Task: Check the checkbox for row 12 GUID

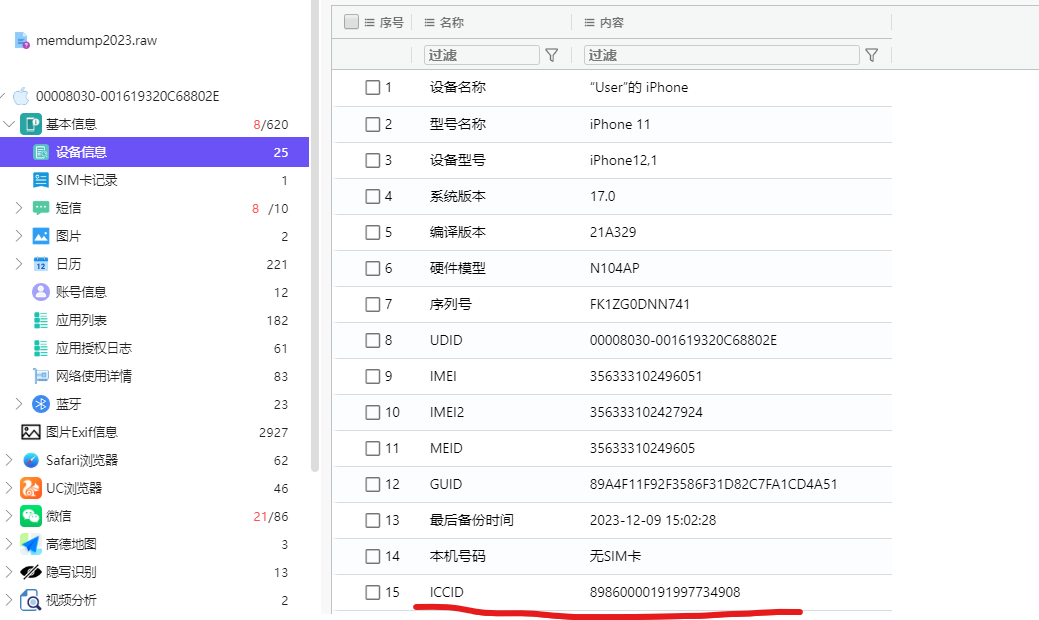Action: pyautogui.click(x=373, y=484)
